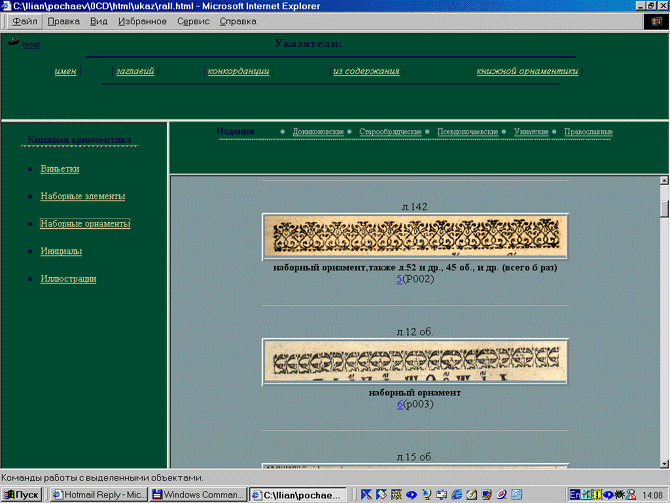Click the En language indicator in system tray

coord(574,494)
